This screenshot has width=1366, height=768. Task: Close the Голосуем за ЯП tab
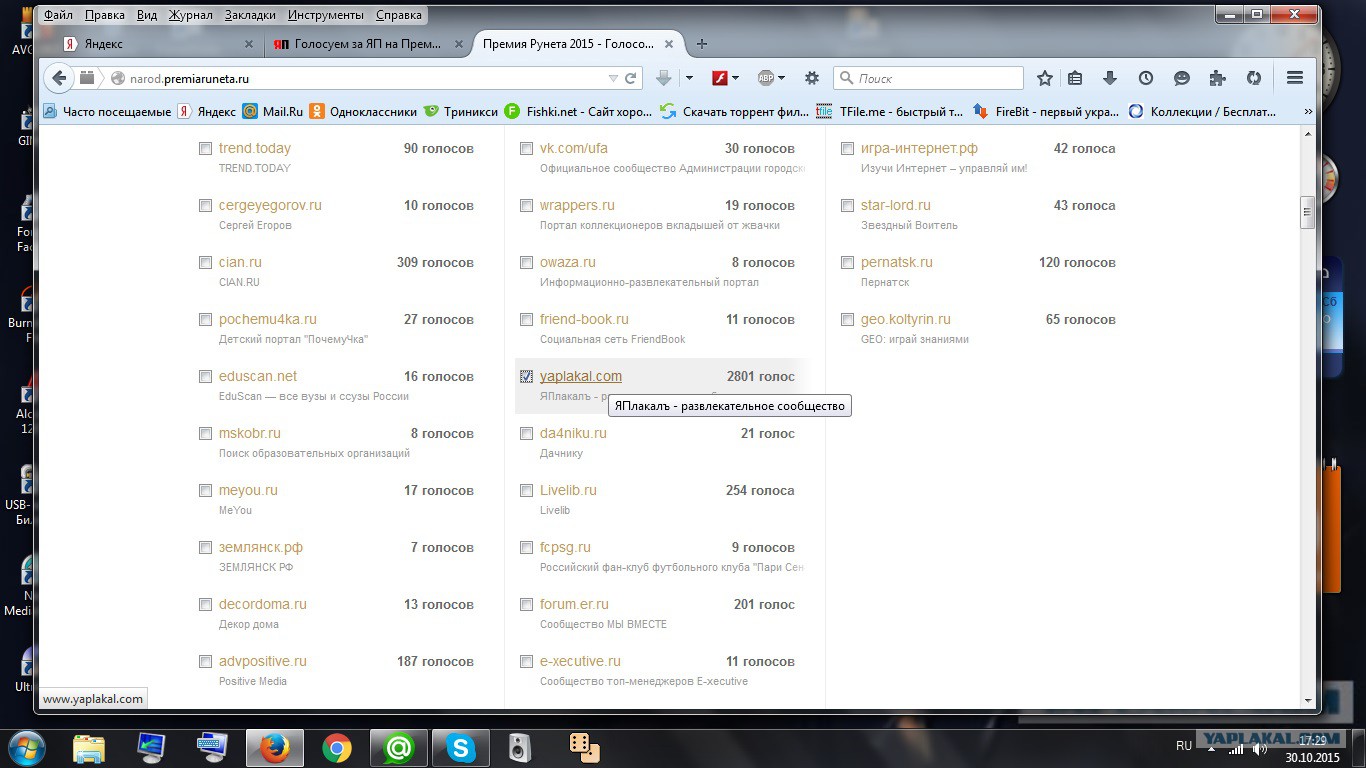(x=459, y=44)
